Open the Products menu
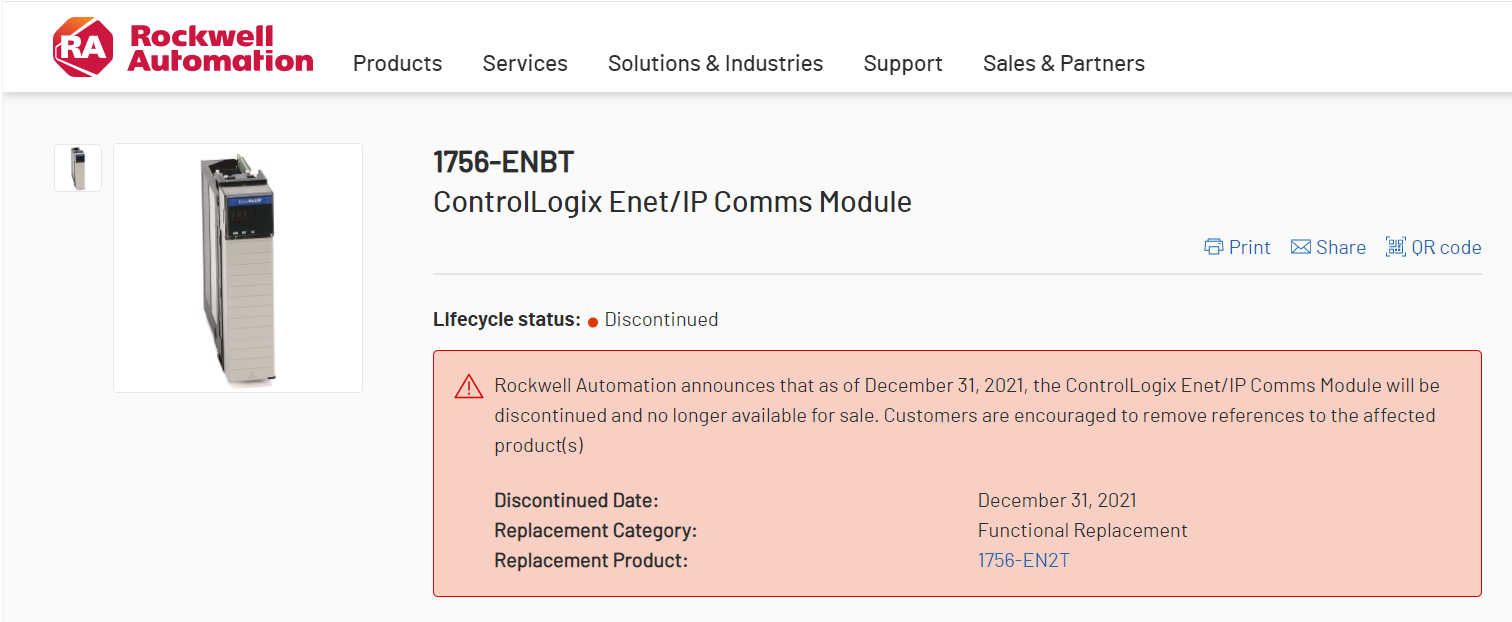The width and height of the screenshot is (1512, 622). pyautogui.click(x=397, y=63)
